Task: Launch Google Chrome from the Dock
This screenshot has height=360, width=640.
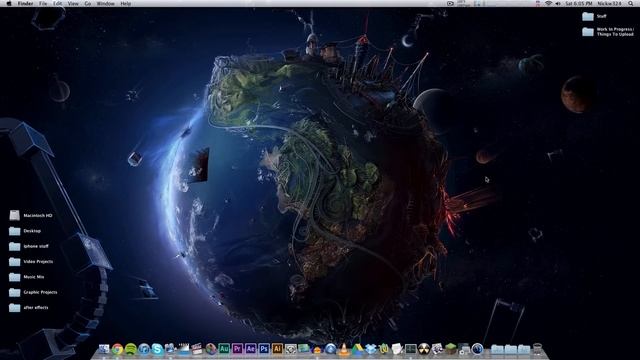Action: (x=117, y=349)
